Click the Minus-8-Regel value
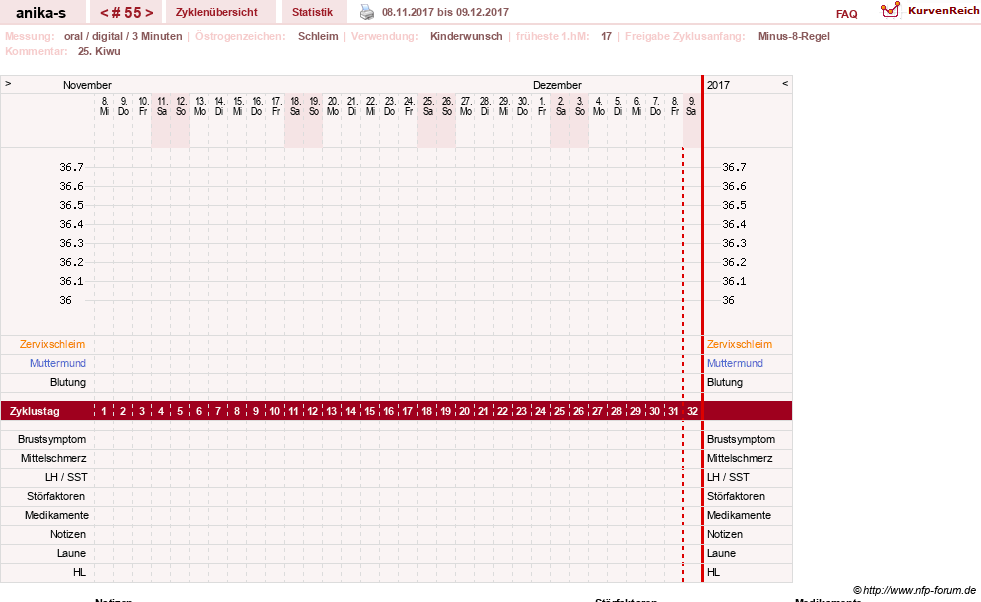The height and width of the screenshot is (602, 981). [793, 36]
